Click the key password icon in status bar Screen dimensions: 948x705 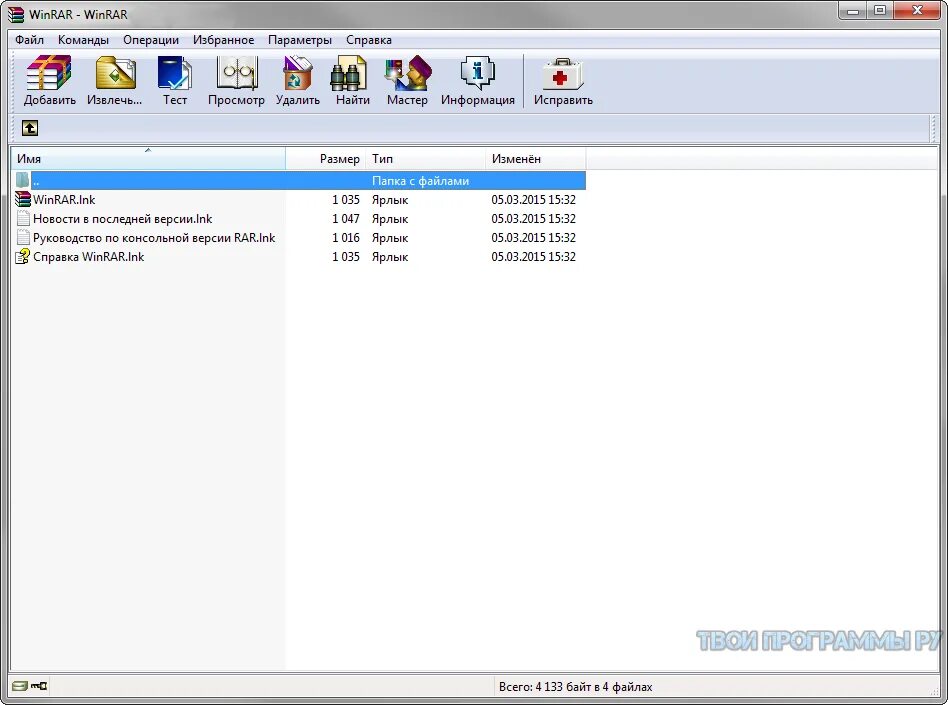pyautogui.click(x=39, y=686)
